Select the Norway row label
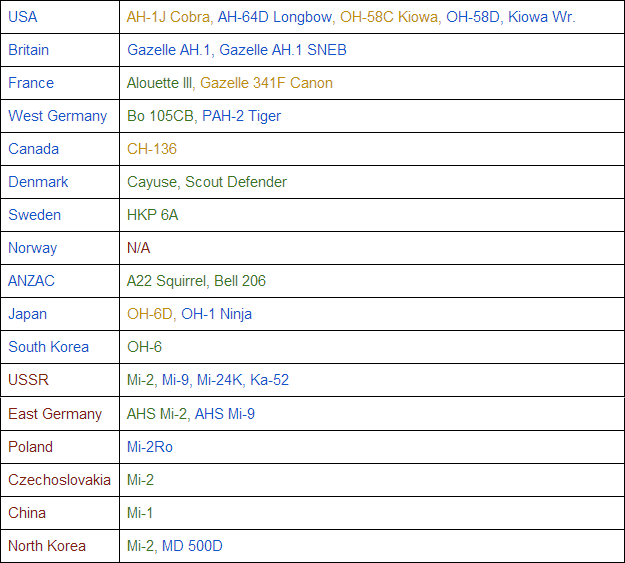Viewport: 625px width, 563px height. point(32,248)
